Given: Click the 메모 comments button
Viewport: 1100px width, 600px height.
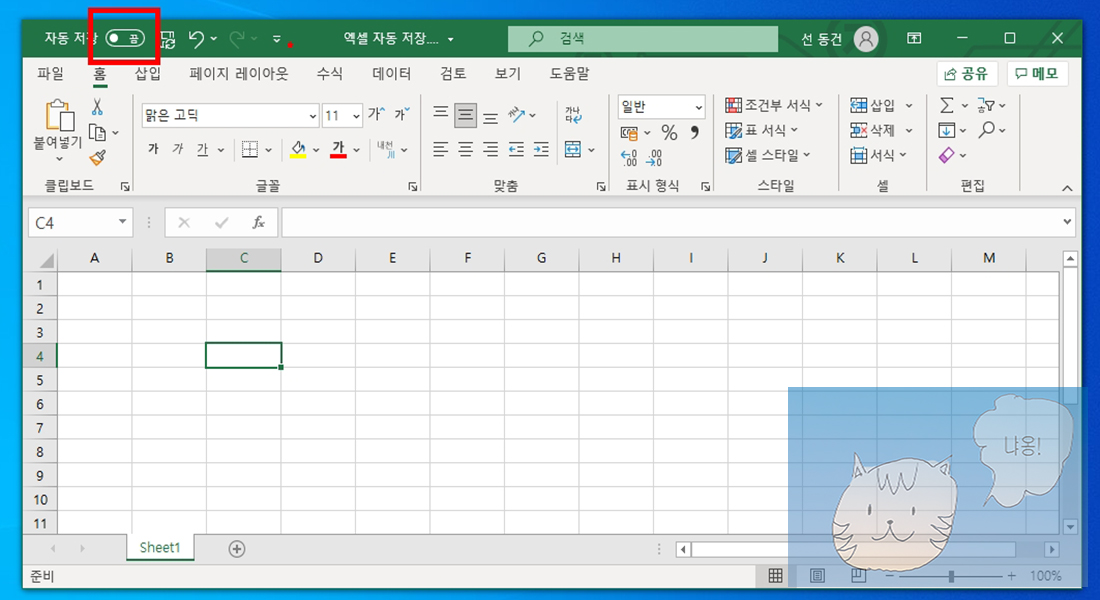Looking at the screenshot, I should pos(1038,74).
